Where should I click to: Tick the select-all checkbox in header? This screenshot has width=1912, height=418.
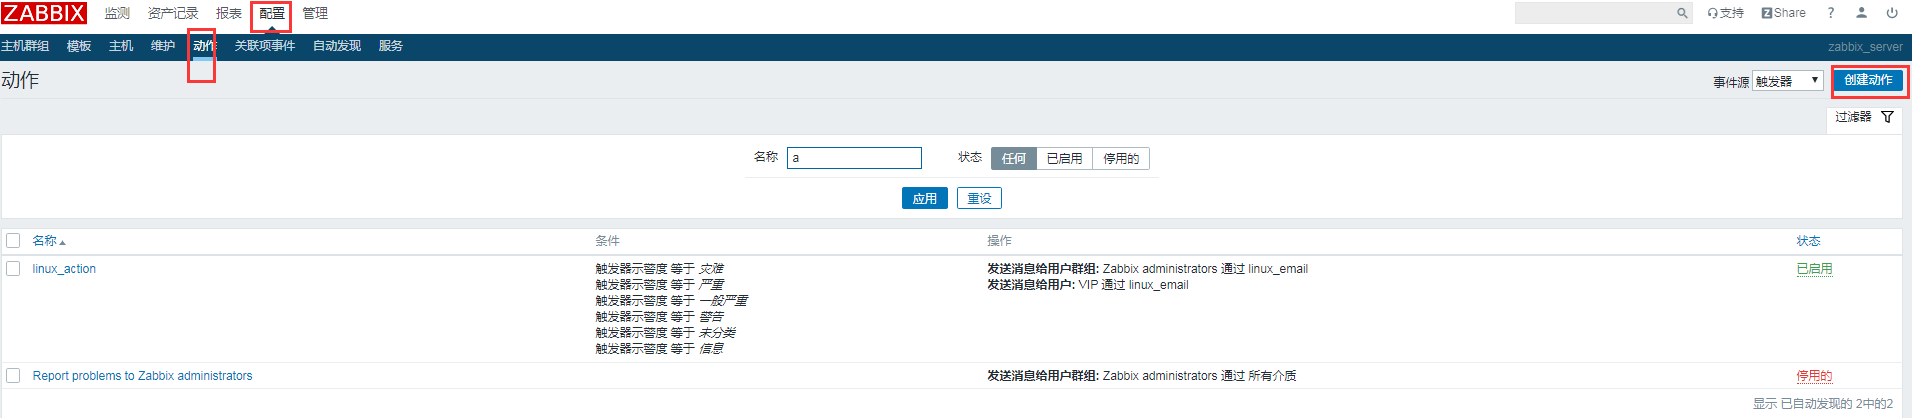point(13,241)
